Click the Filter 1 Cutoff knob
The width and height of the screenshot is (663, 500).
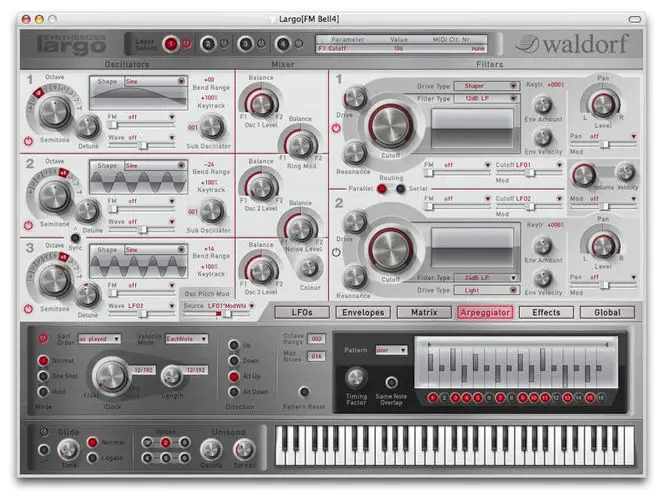[391, 127]
